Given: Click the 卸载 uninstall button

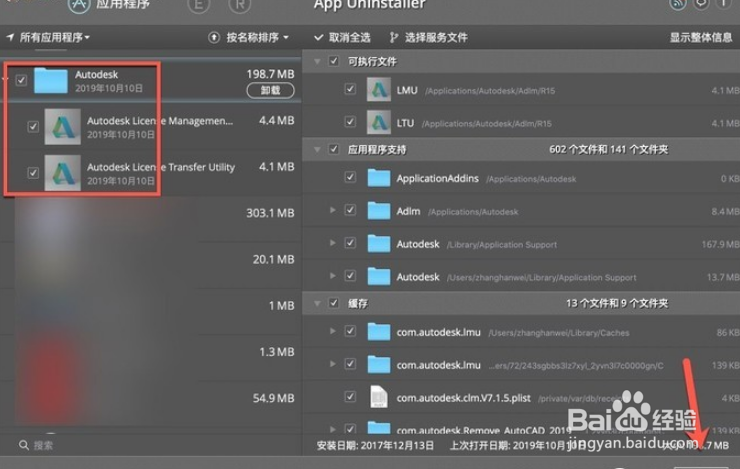Looking at the screenshot, I should tap(270, 90).
